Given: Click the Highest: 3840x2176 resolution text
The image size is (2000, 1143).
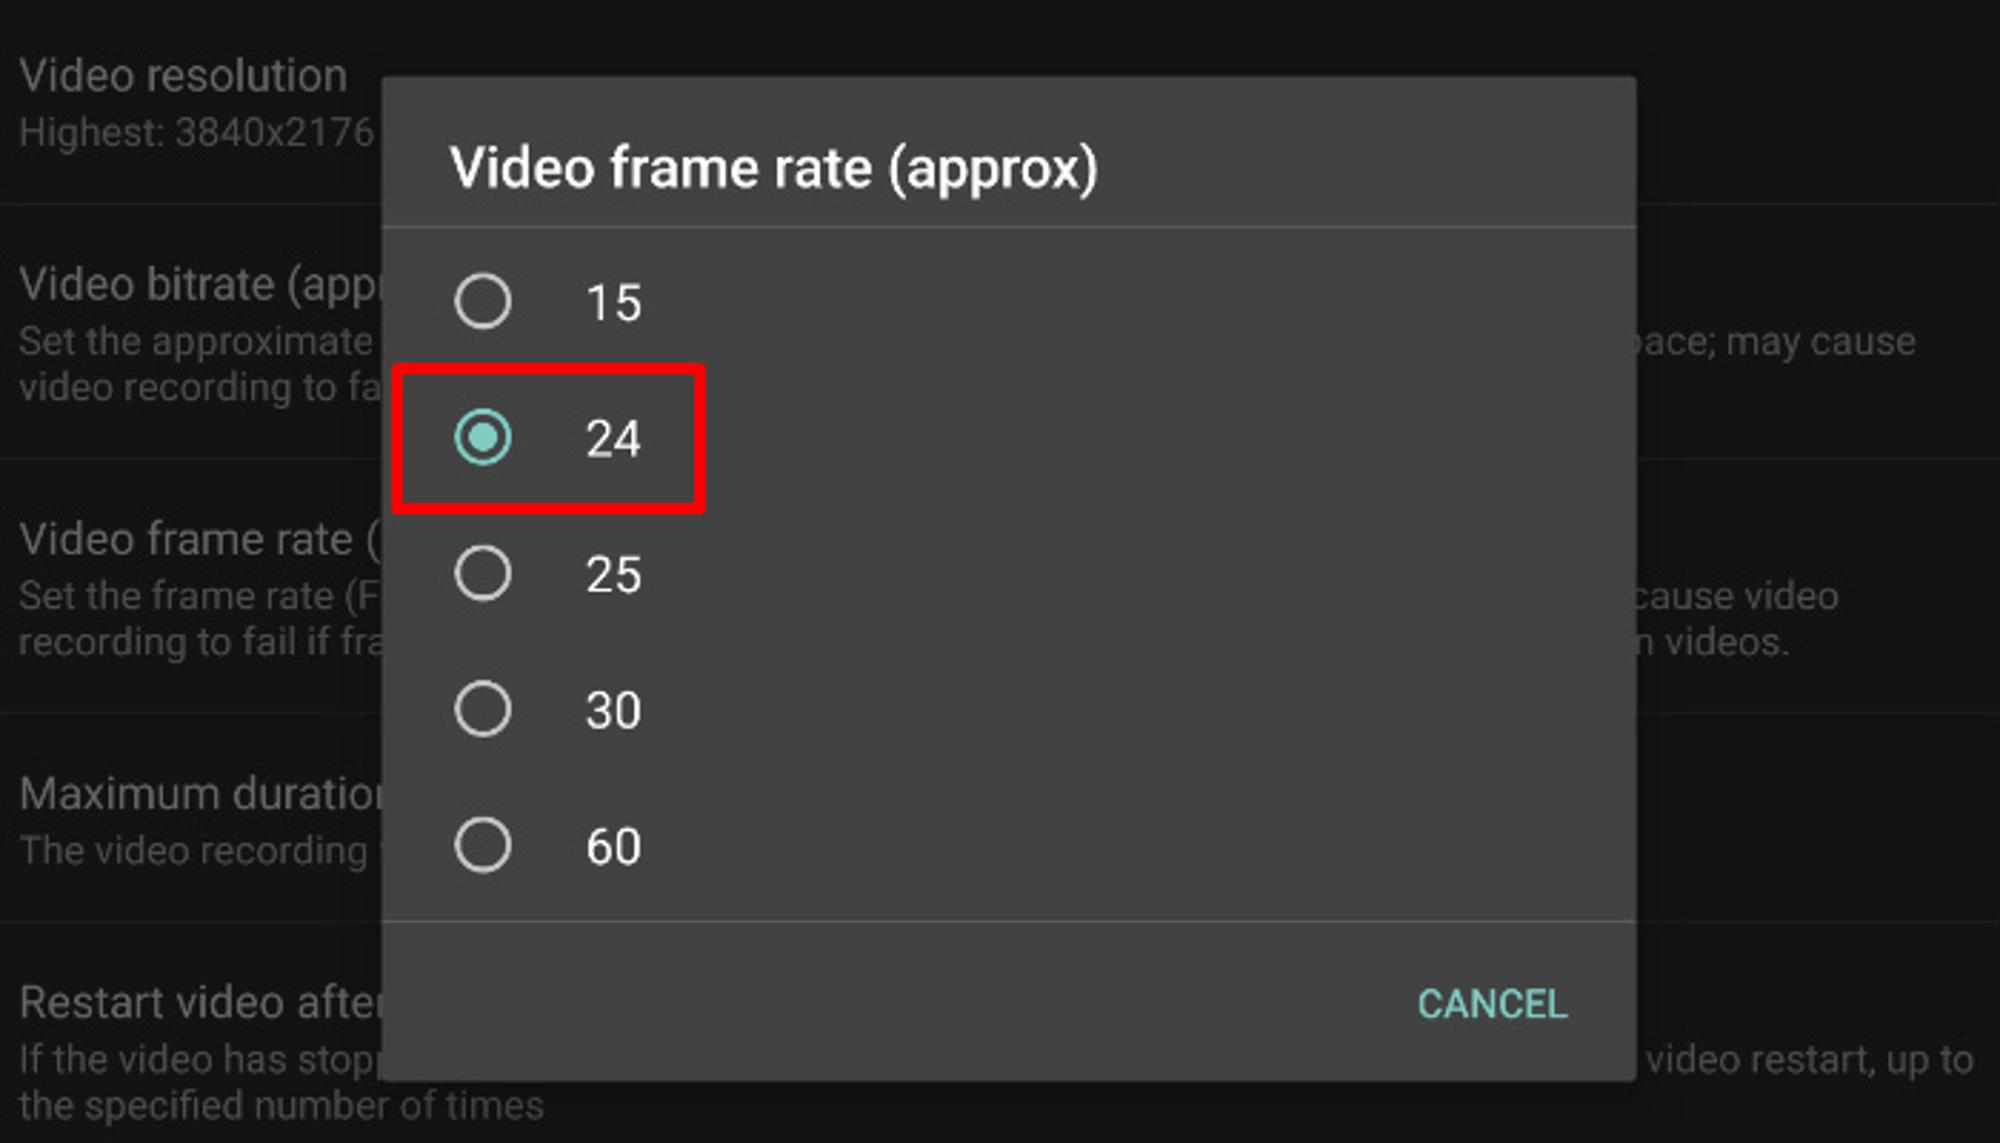Looking at the screenshot, I should pyautogui.click(x=197, y=132).
